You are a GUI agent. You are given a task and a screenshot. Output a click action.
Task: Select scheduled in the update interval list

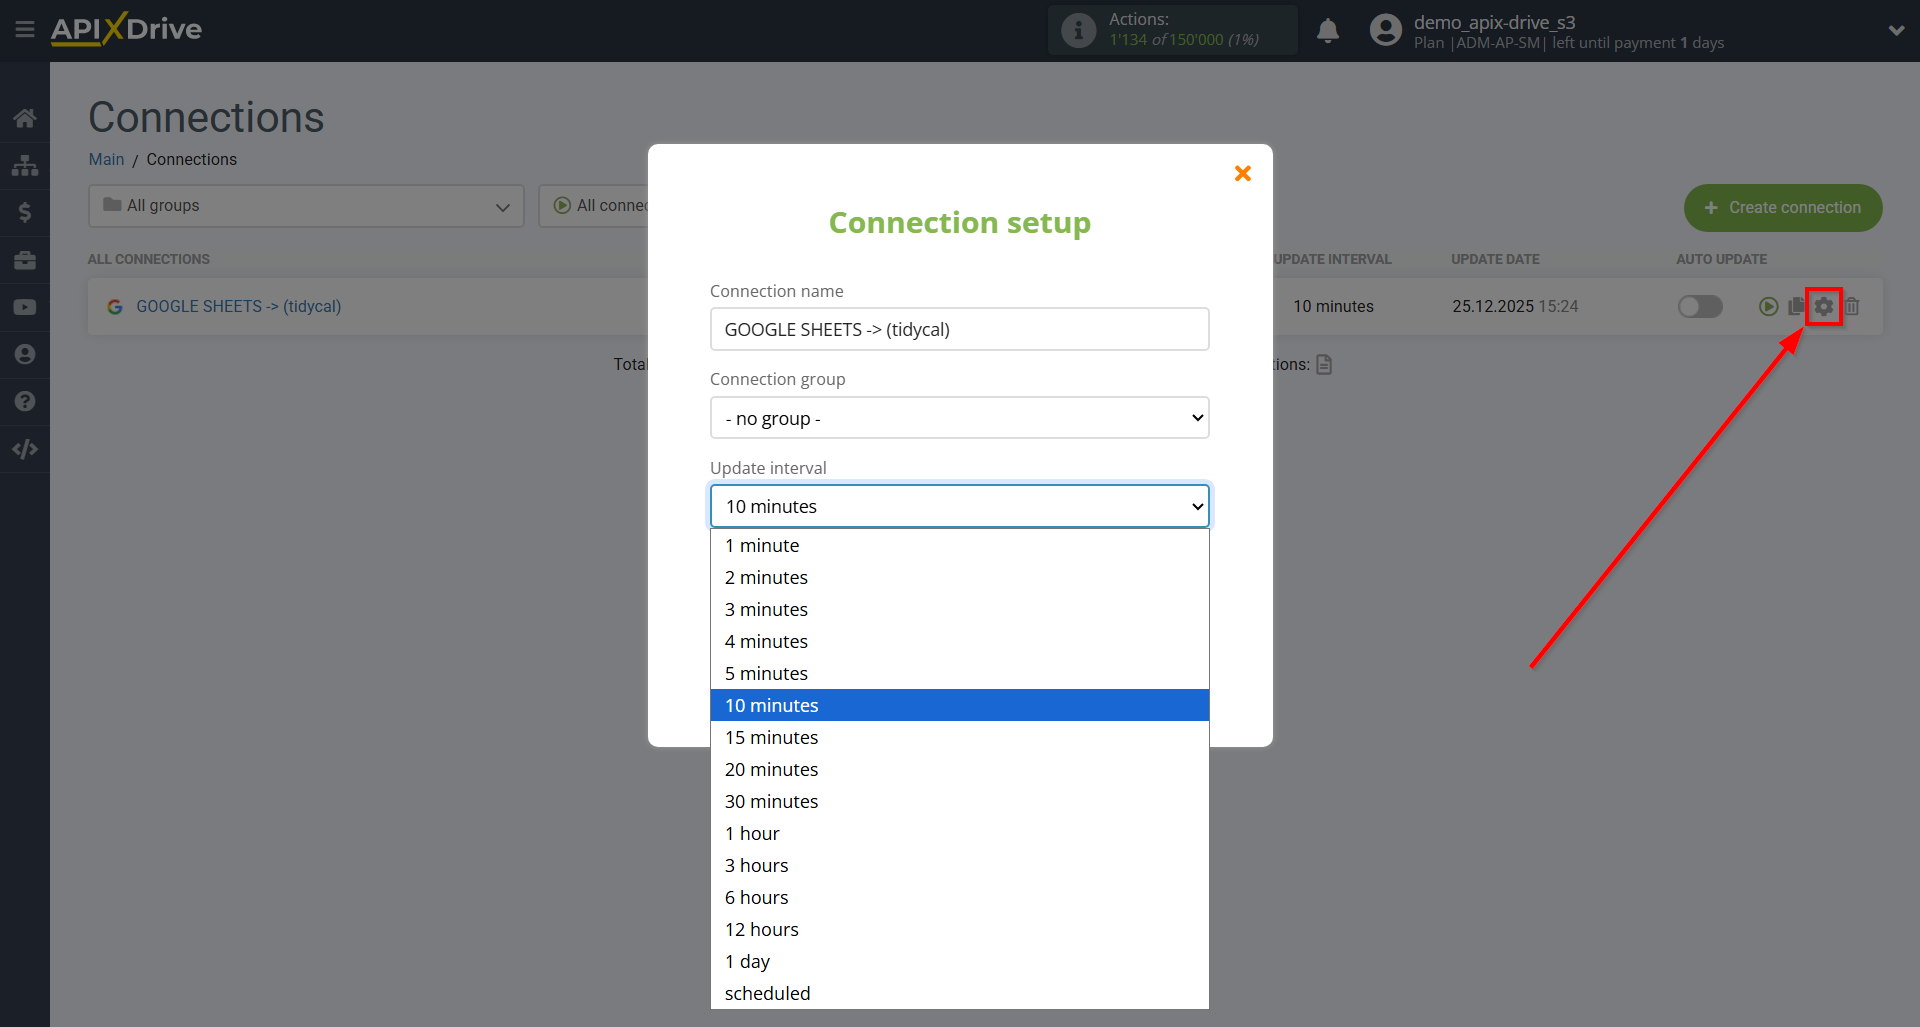(767, 992)
